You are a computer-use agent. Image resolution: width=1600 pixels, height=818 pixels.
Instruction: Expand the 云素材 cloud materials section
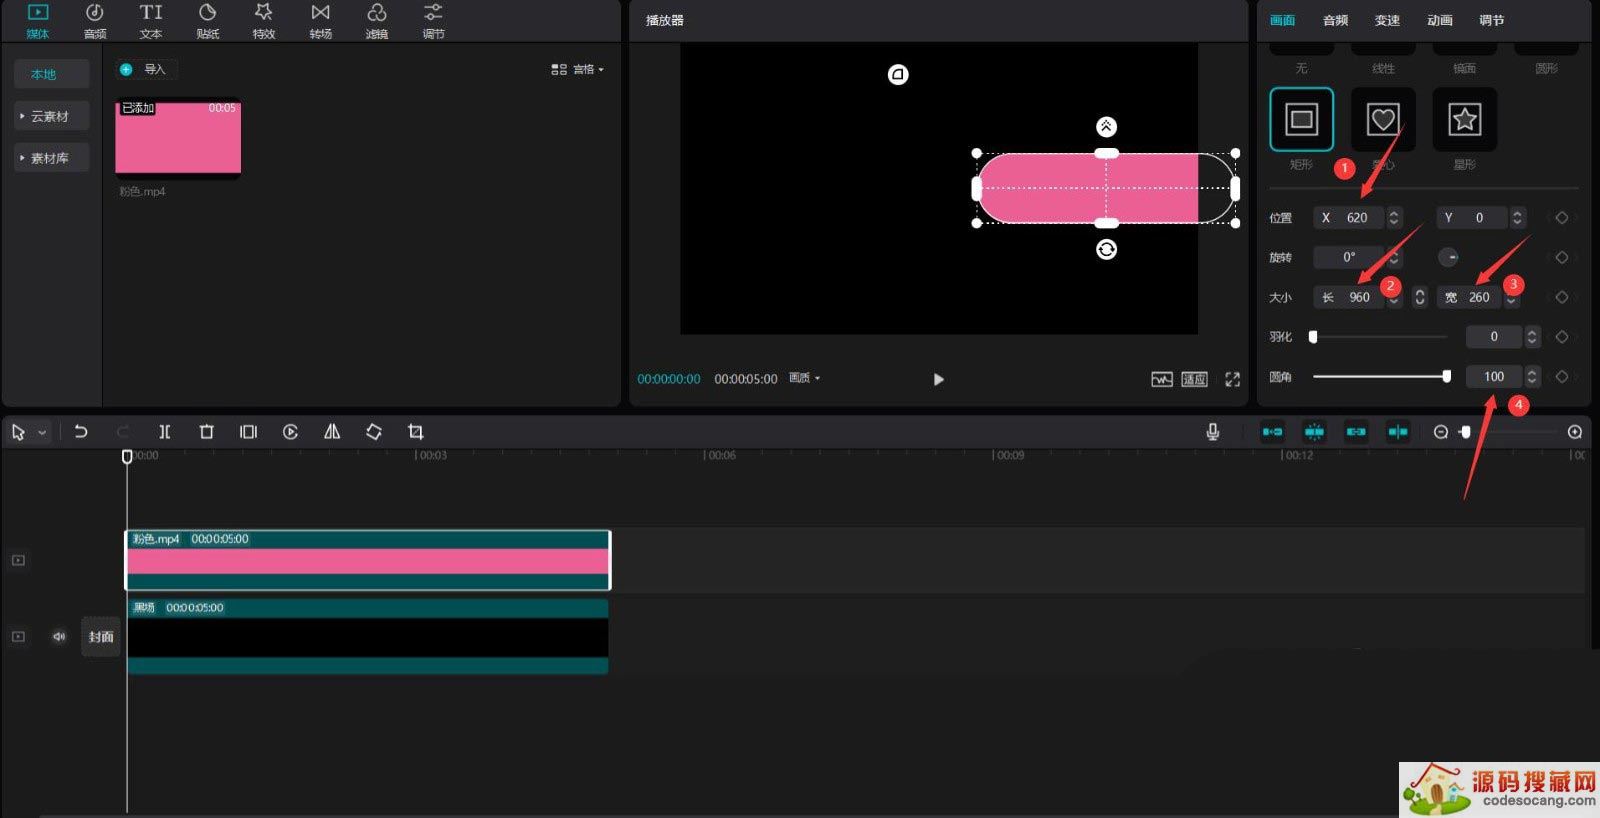pyautogui.click(x=50, y=117)
